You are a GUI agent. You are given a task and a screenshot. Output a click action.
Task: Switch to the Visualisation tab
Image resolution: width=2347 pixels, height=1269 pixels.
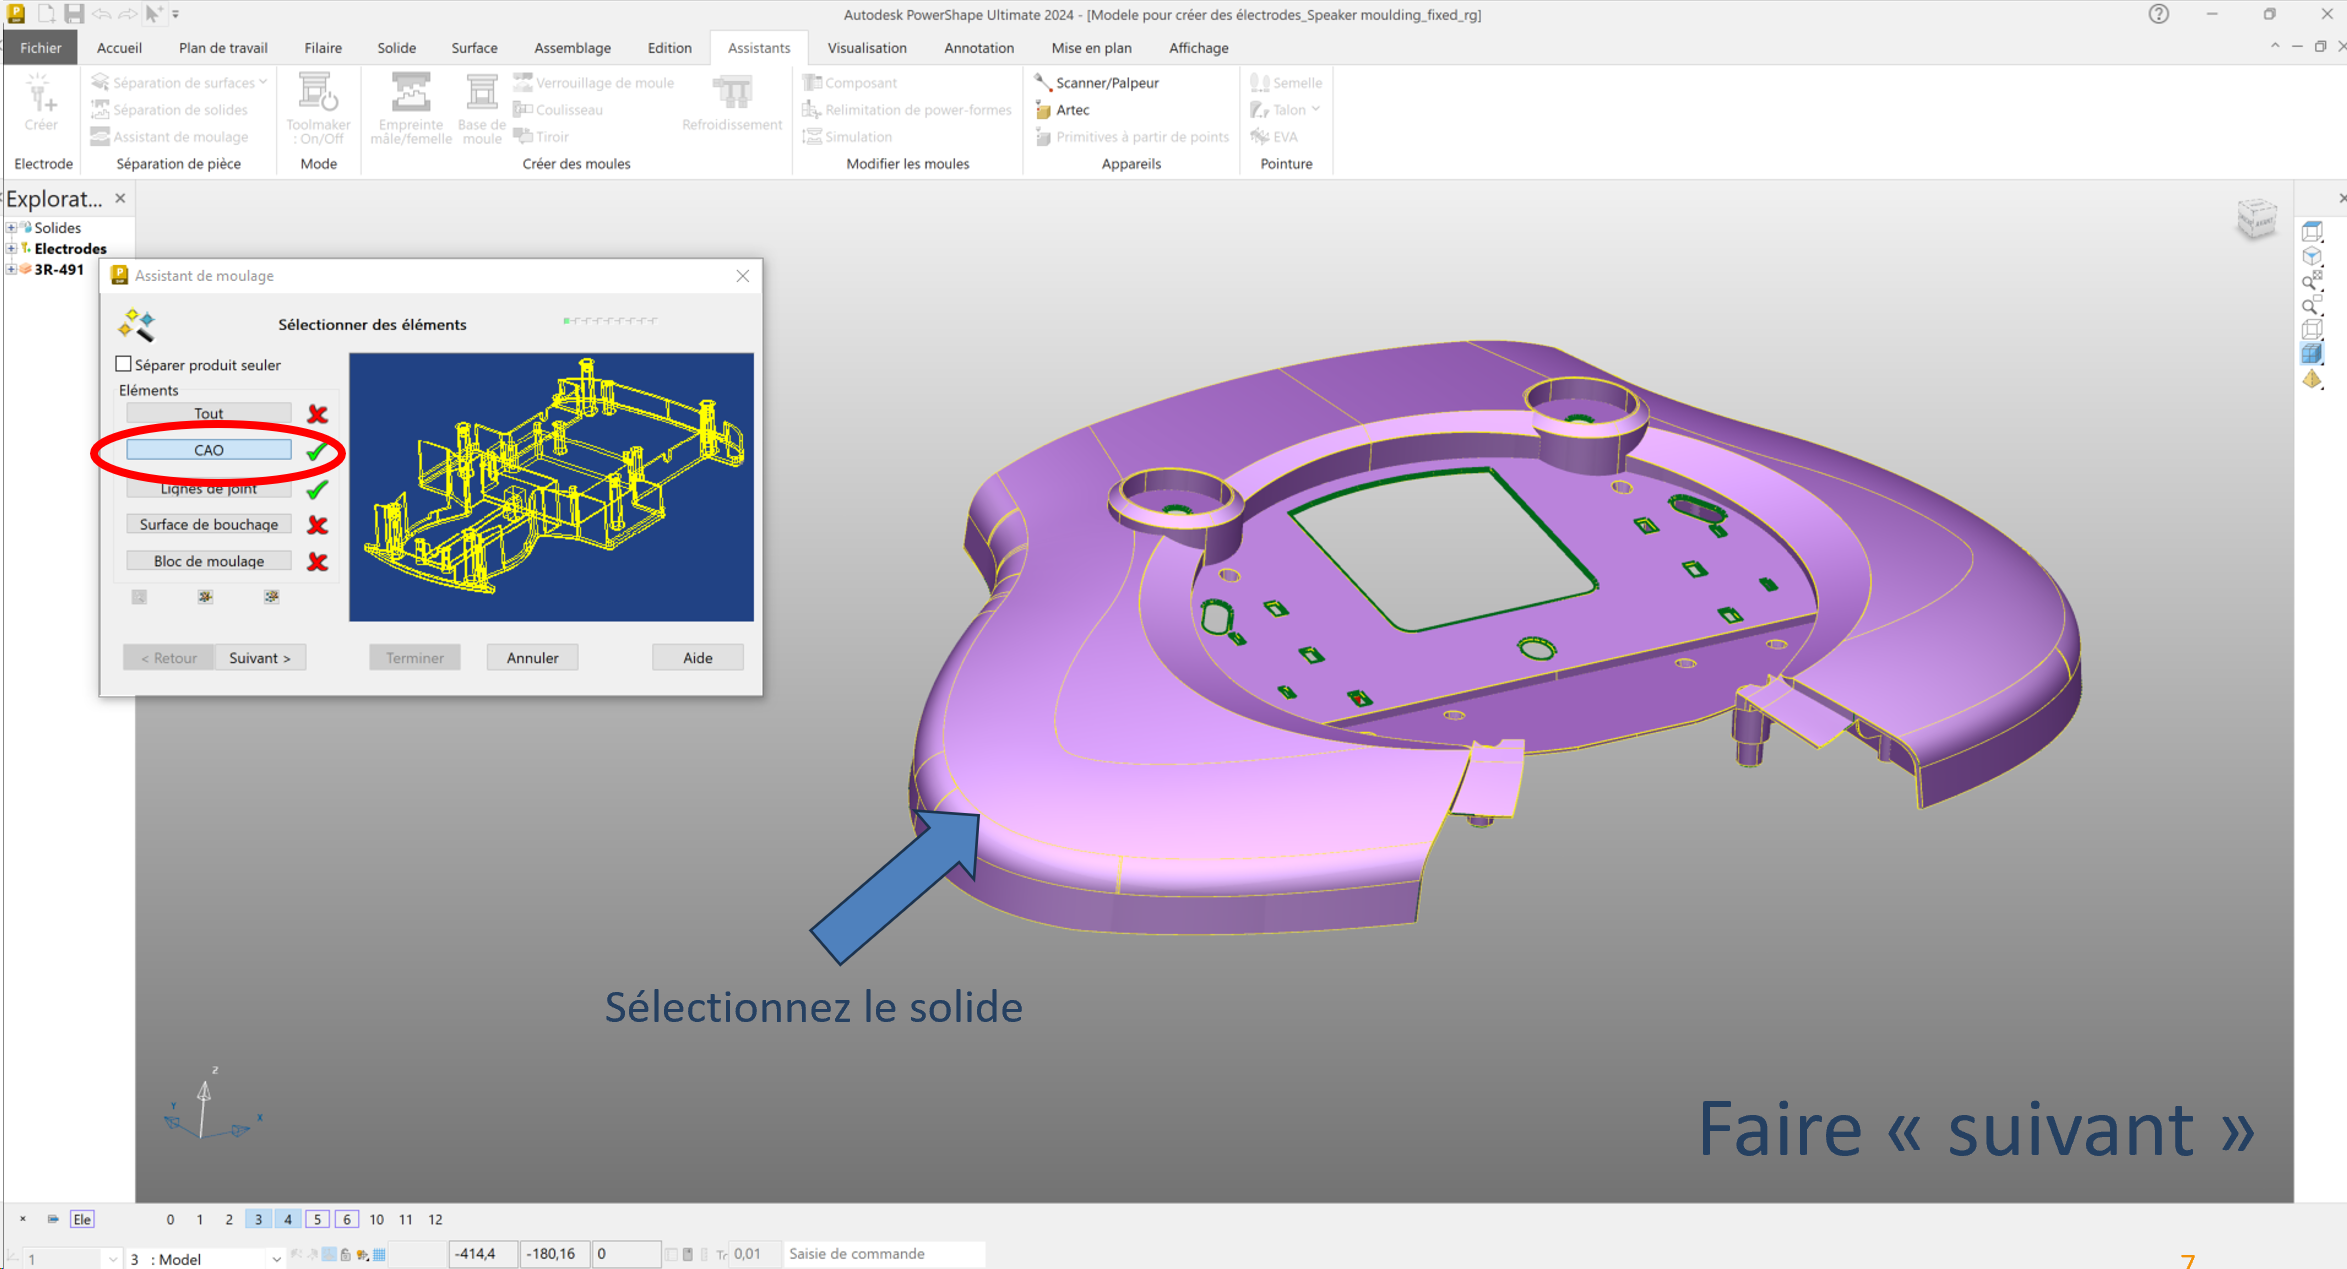(x=867, y=47)
